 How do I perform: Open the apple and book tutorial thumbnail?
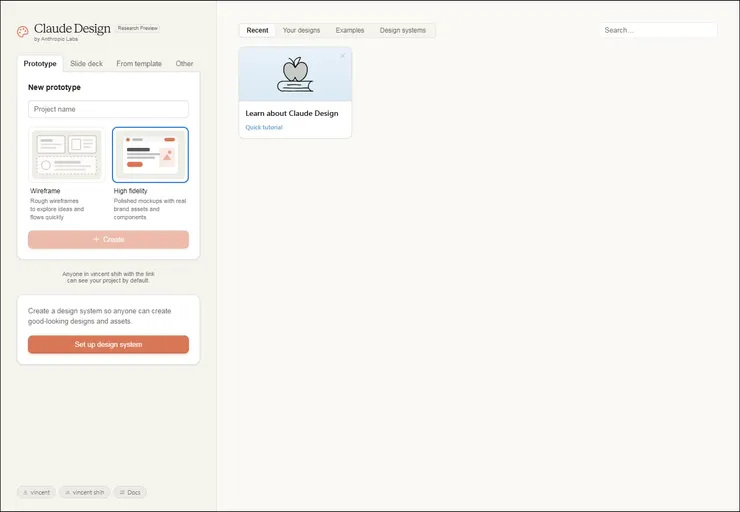tap(295, 74)
